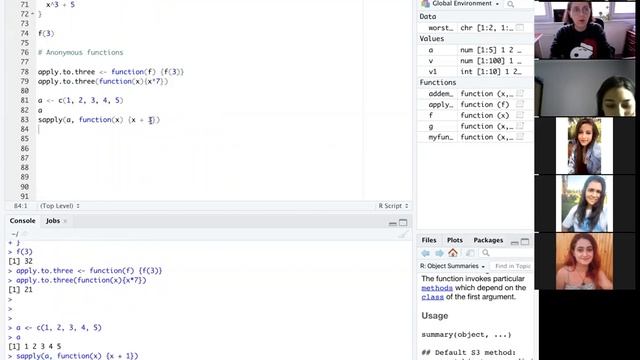The height and width of the screenshot is (360, 640).
Task: Click the 84:1 cursor position indicator
Action: click(20, 206)
